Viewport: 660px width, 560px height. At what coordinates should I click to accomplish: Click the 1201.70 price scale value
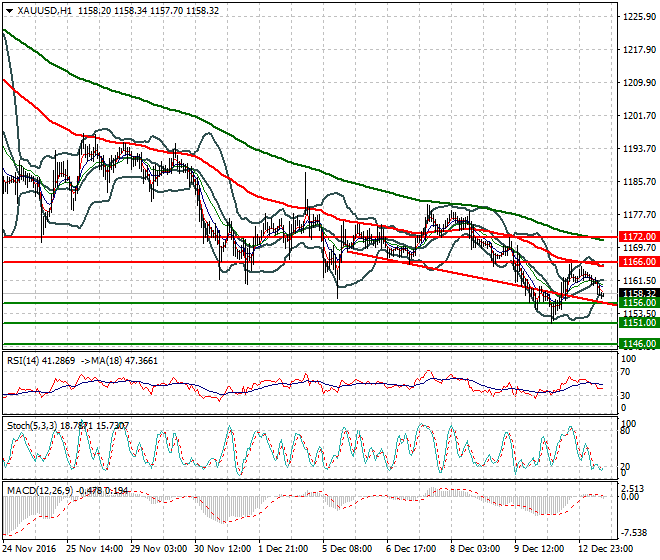click(639, 115)
